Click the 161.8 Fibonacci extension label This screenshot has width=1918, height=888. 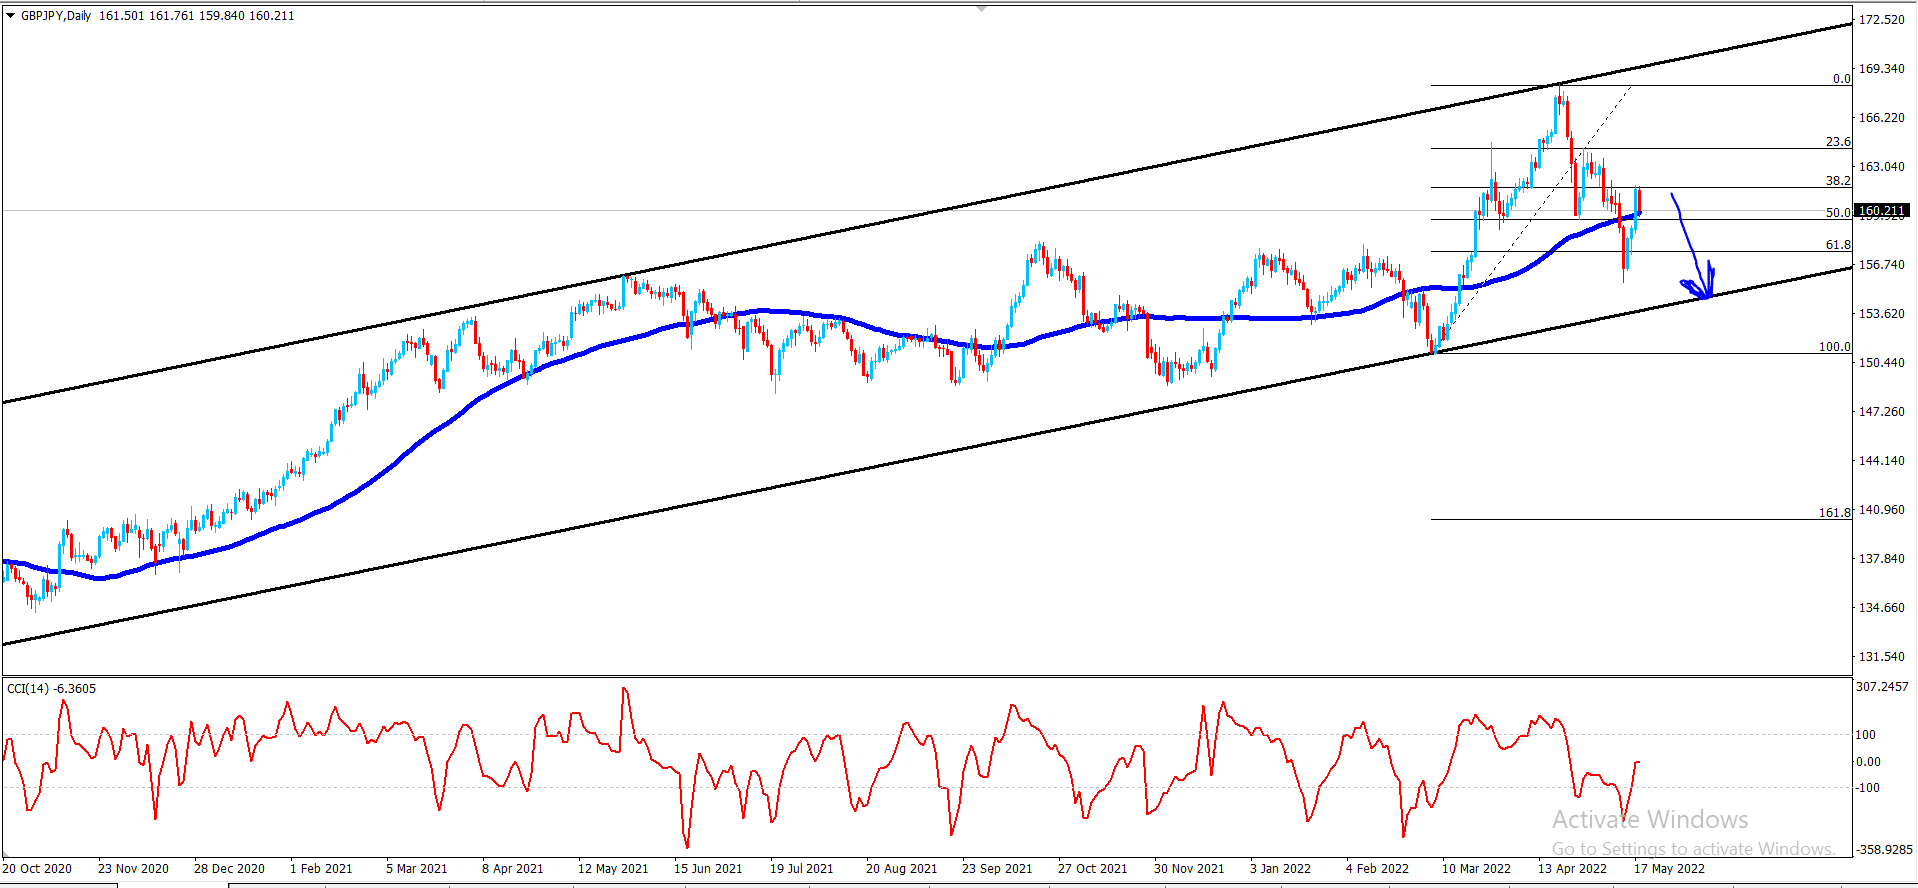(x=1835, y=513)
